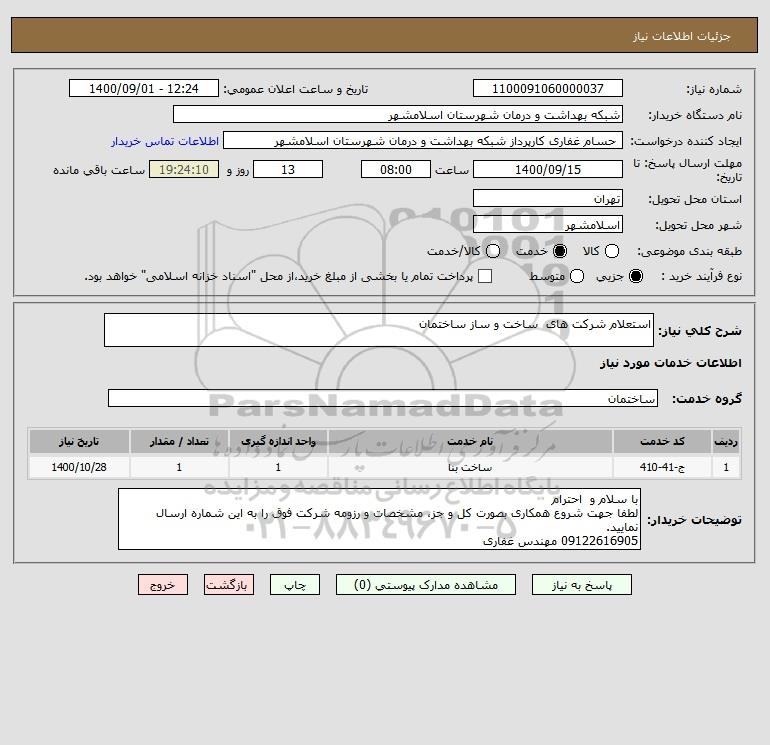Click the deadline date field 1400/09/15
Viewport: 770px width, 745px height.
(x=548, y=169)
